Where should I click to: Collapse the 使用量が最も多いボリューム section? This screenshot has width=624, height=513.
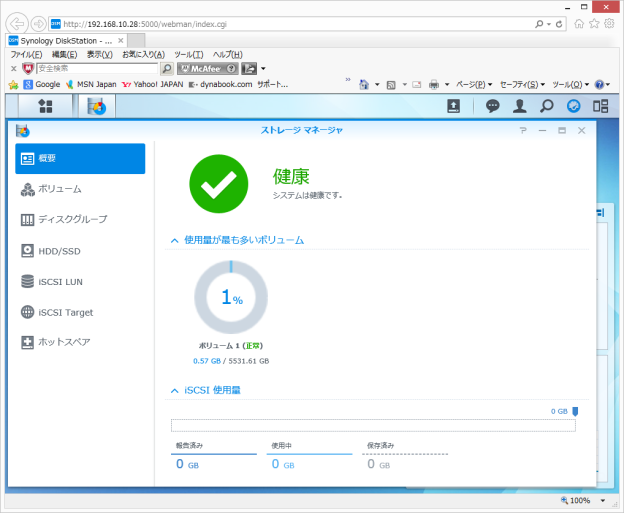(x=174, y=240)
